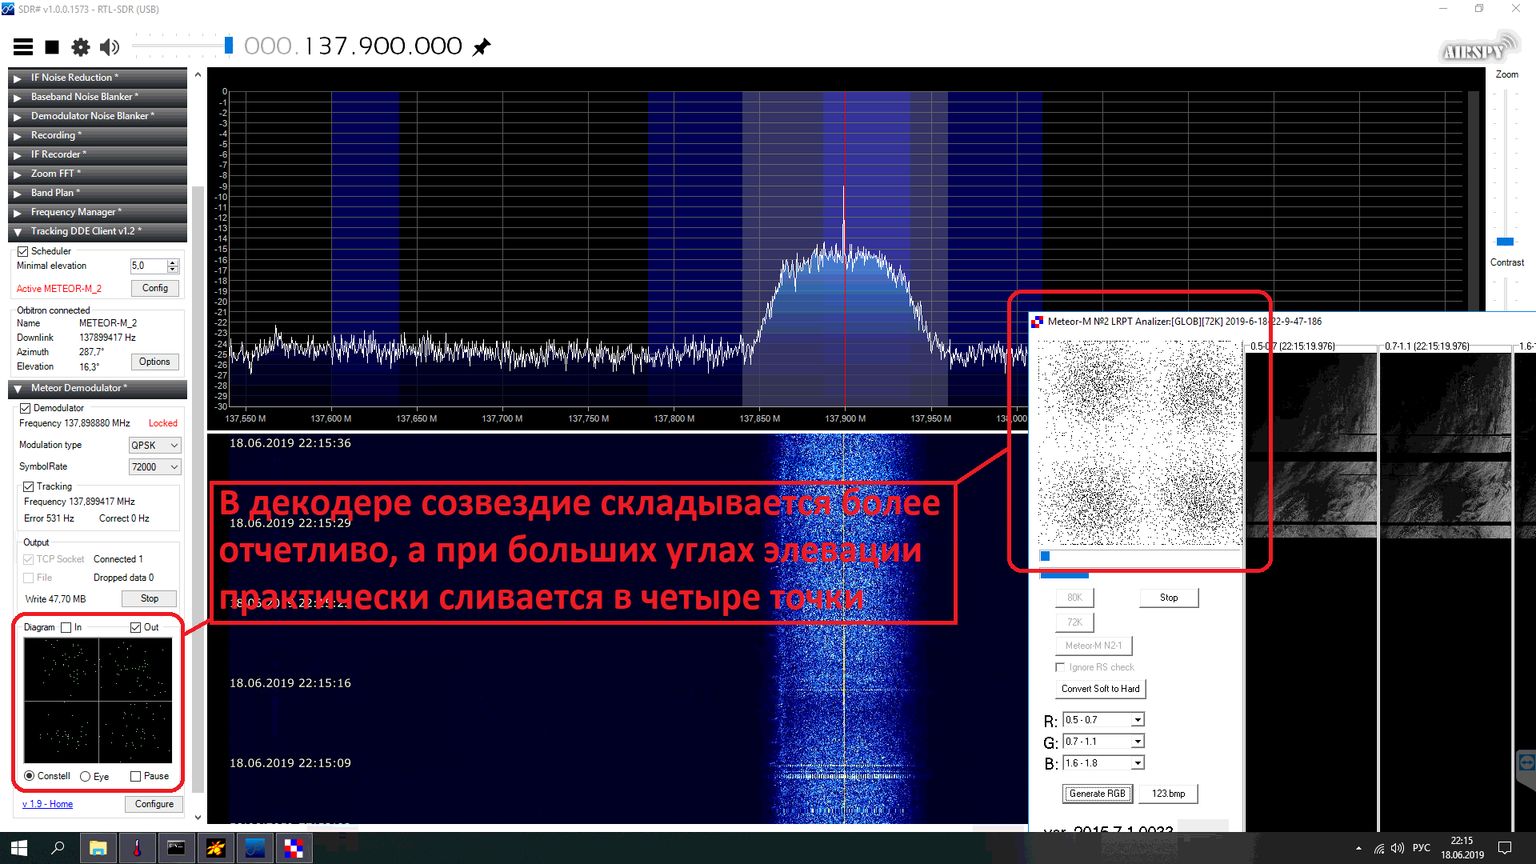Expand Demodulator Noise Blanker panel
Image resolution: width=1536 pixels, height=864 pixels.
[x=97, y=116]
